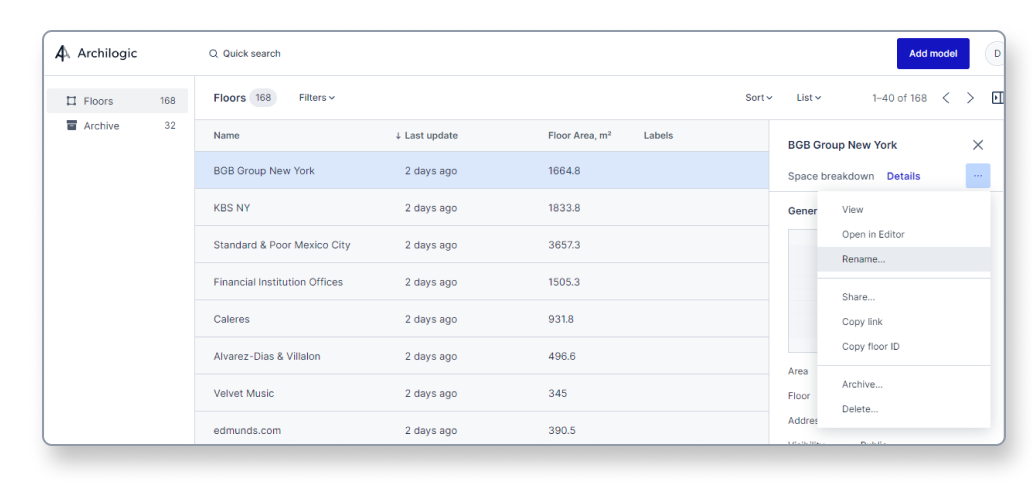Open the Sort dropdown
This screenshot has height=488, width=1032.
click(x=759, y=97)
